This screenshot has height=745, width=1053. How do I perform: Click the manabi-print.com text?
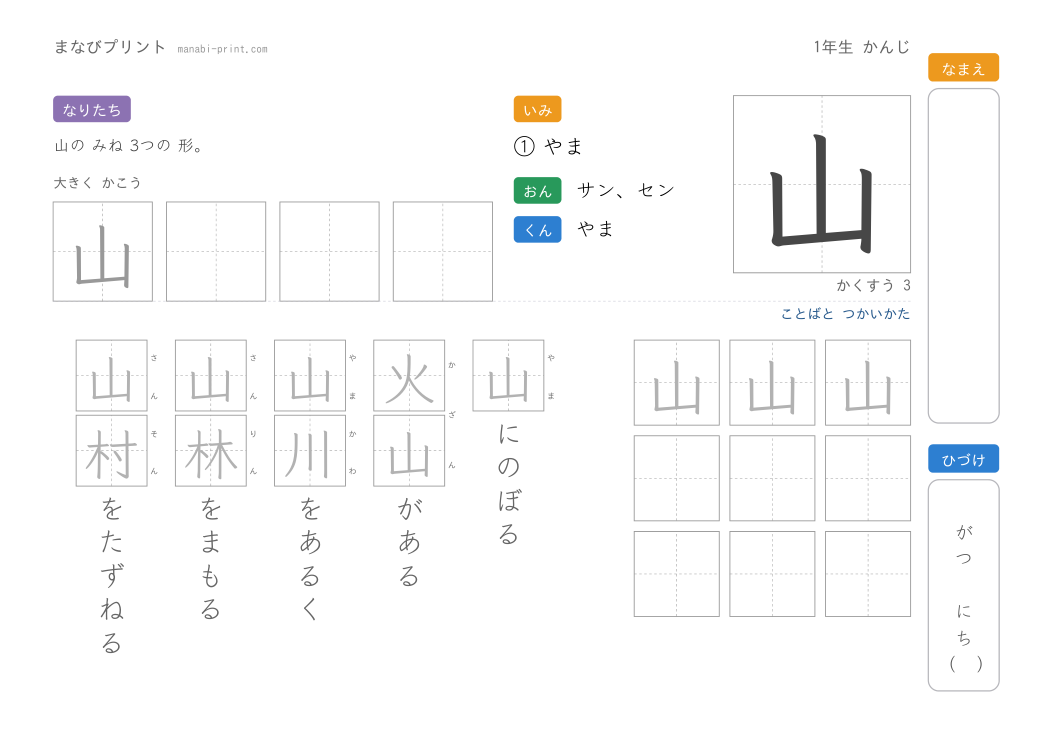tap(222, 49)
